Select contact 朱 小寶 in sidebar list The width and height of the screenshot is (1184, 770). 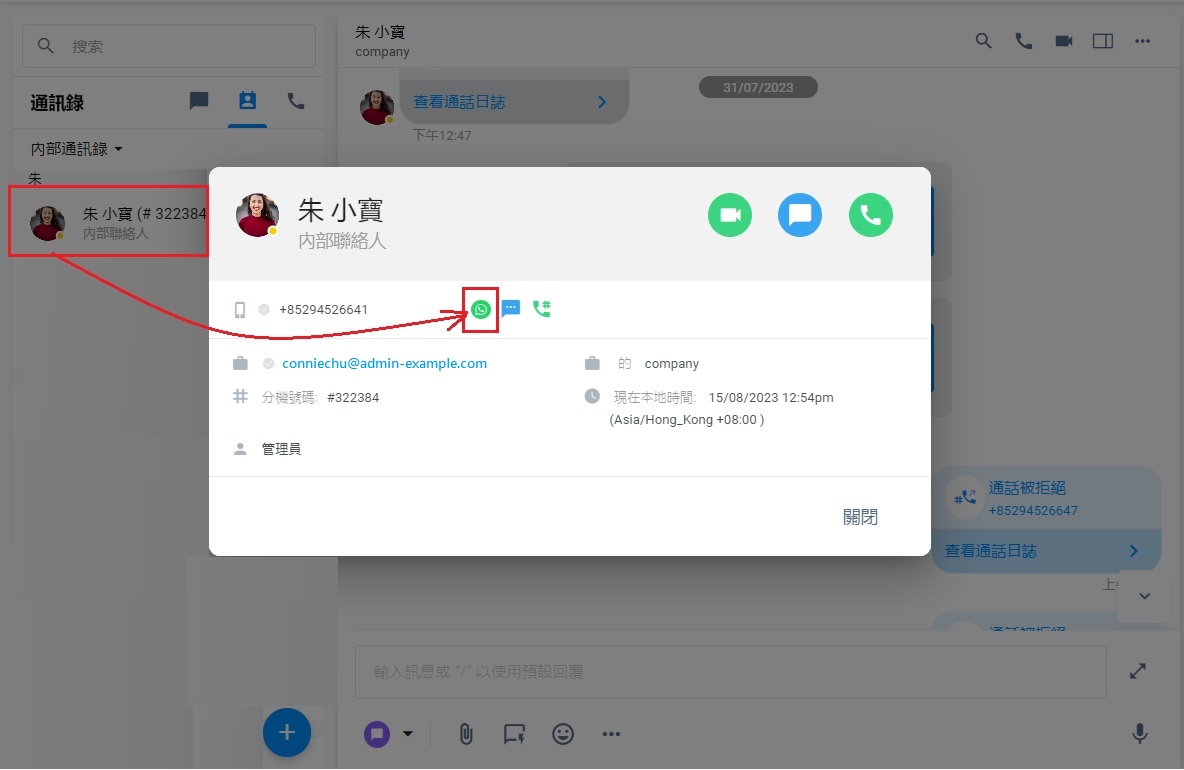click(108, 222)
